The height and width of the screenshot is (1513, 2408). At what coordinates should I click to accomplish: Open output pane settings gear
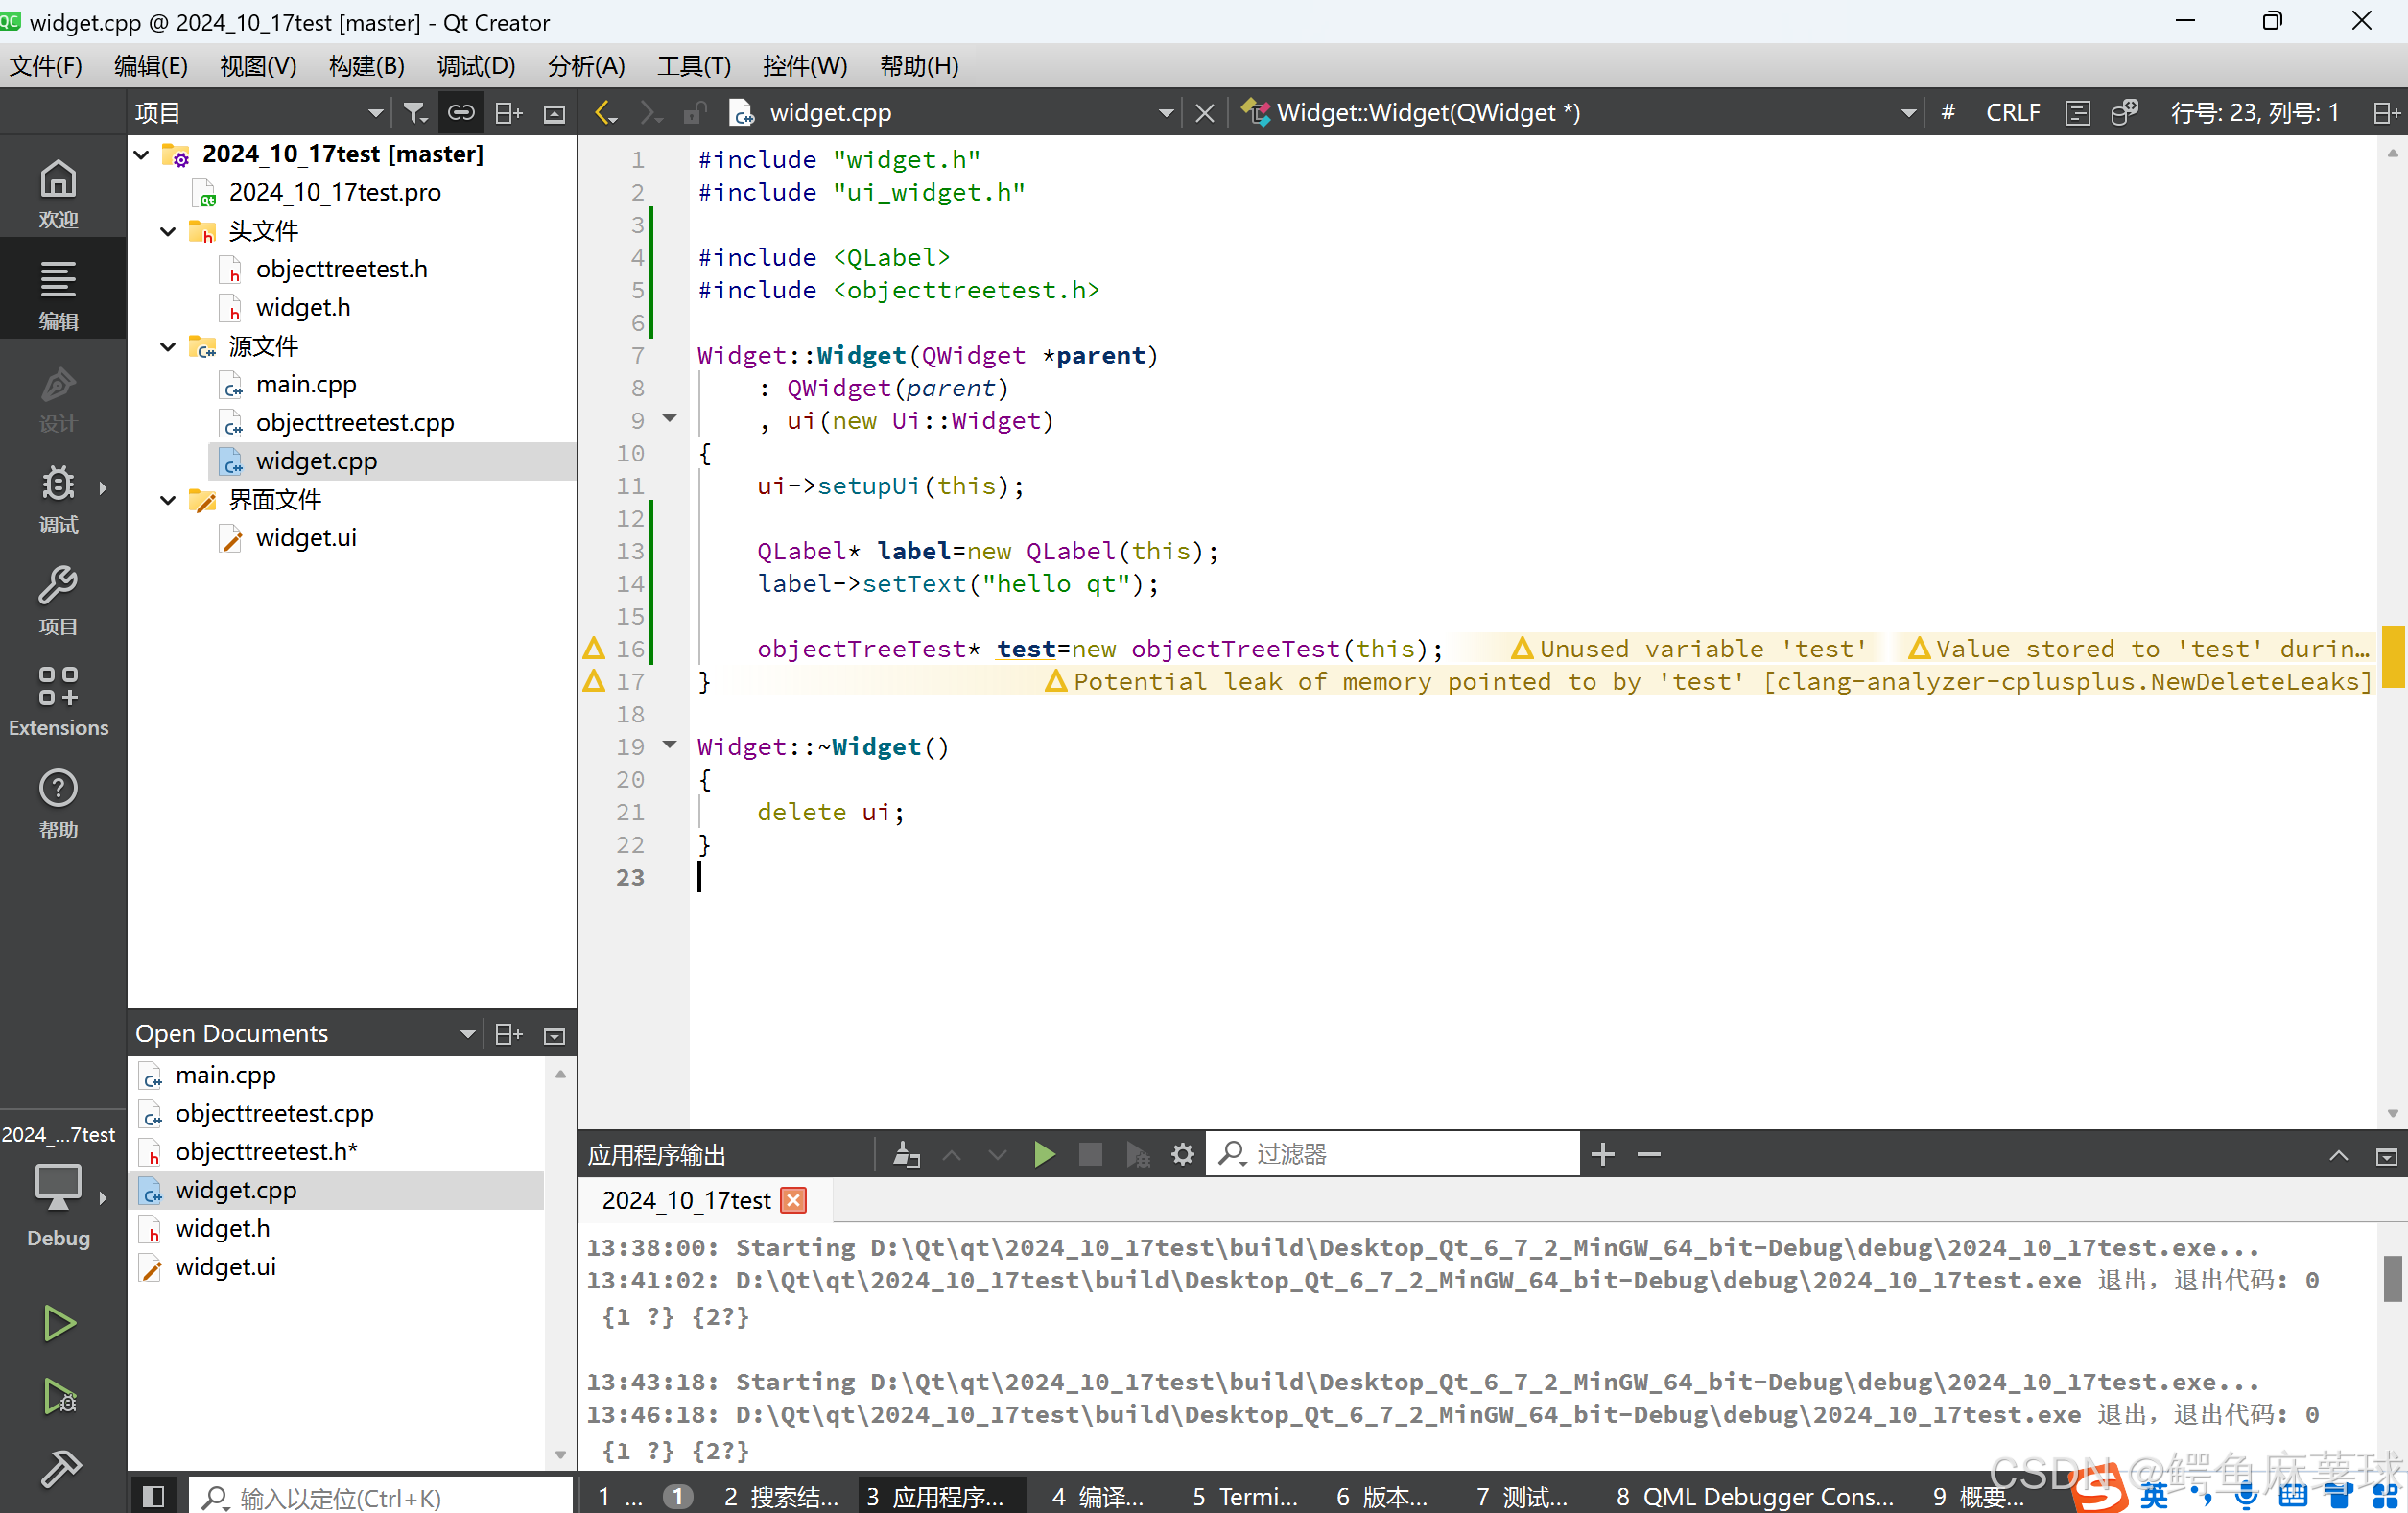[x=1183, y=1154]
